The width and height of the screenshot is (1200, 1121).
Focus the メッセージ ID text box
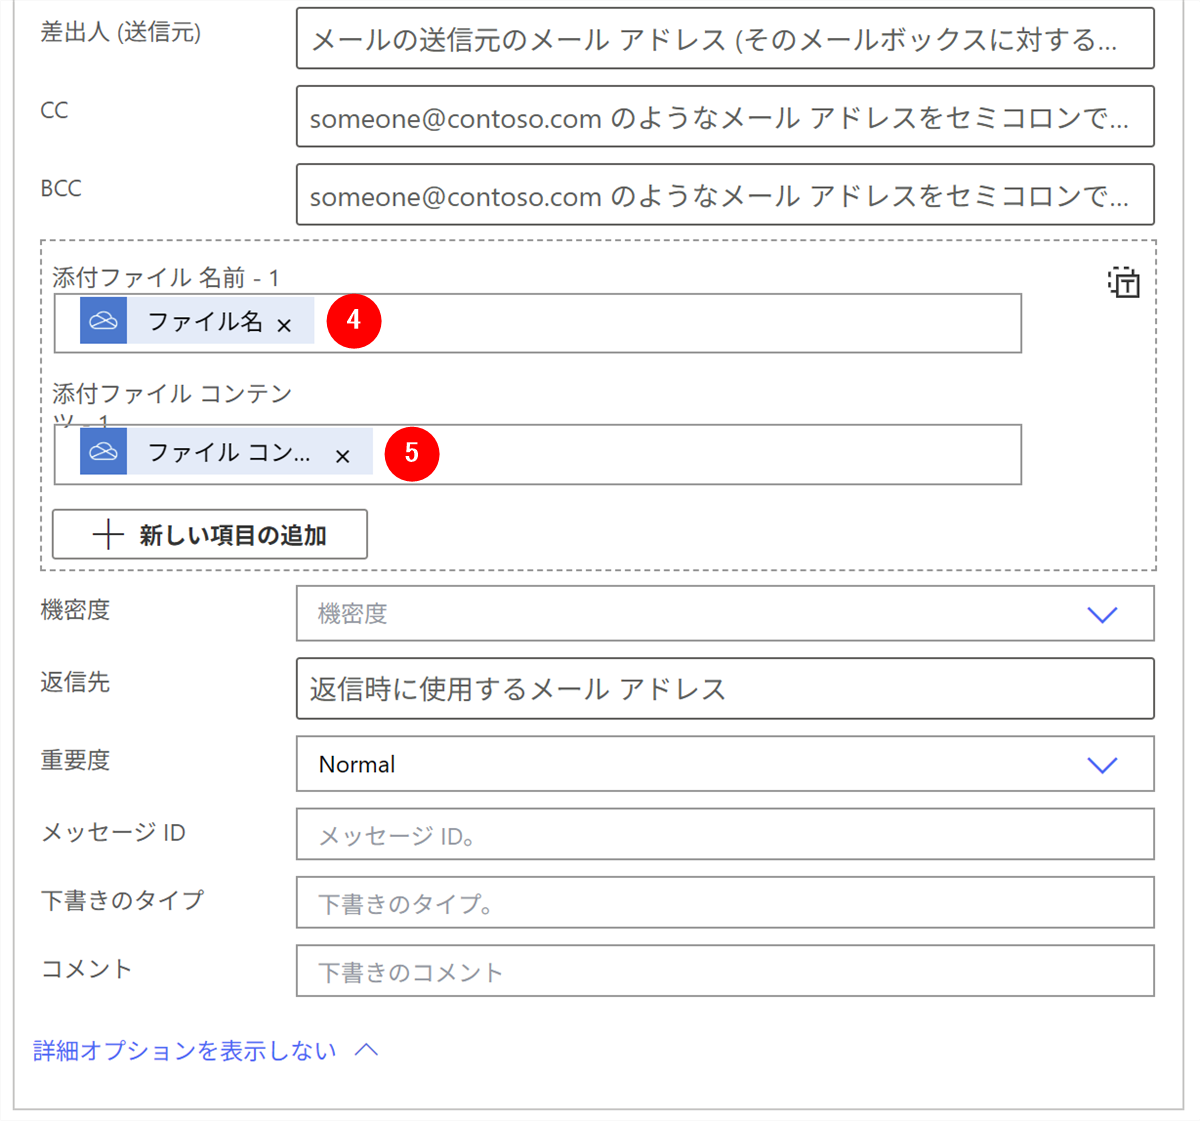click(x=724, y=835)
